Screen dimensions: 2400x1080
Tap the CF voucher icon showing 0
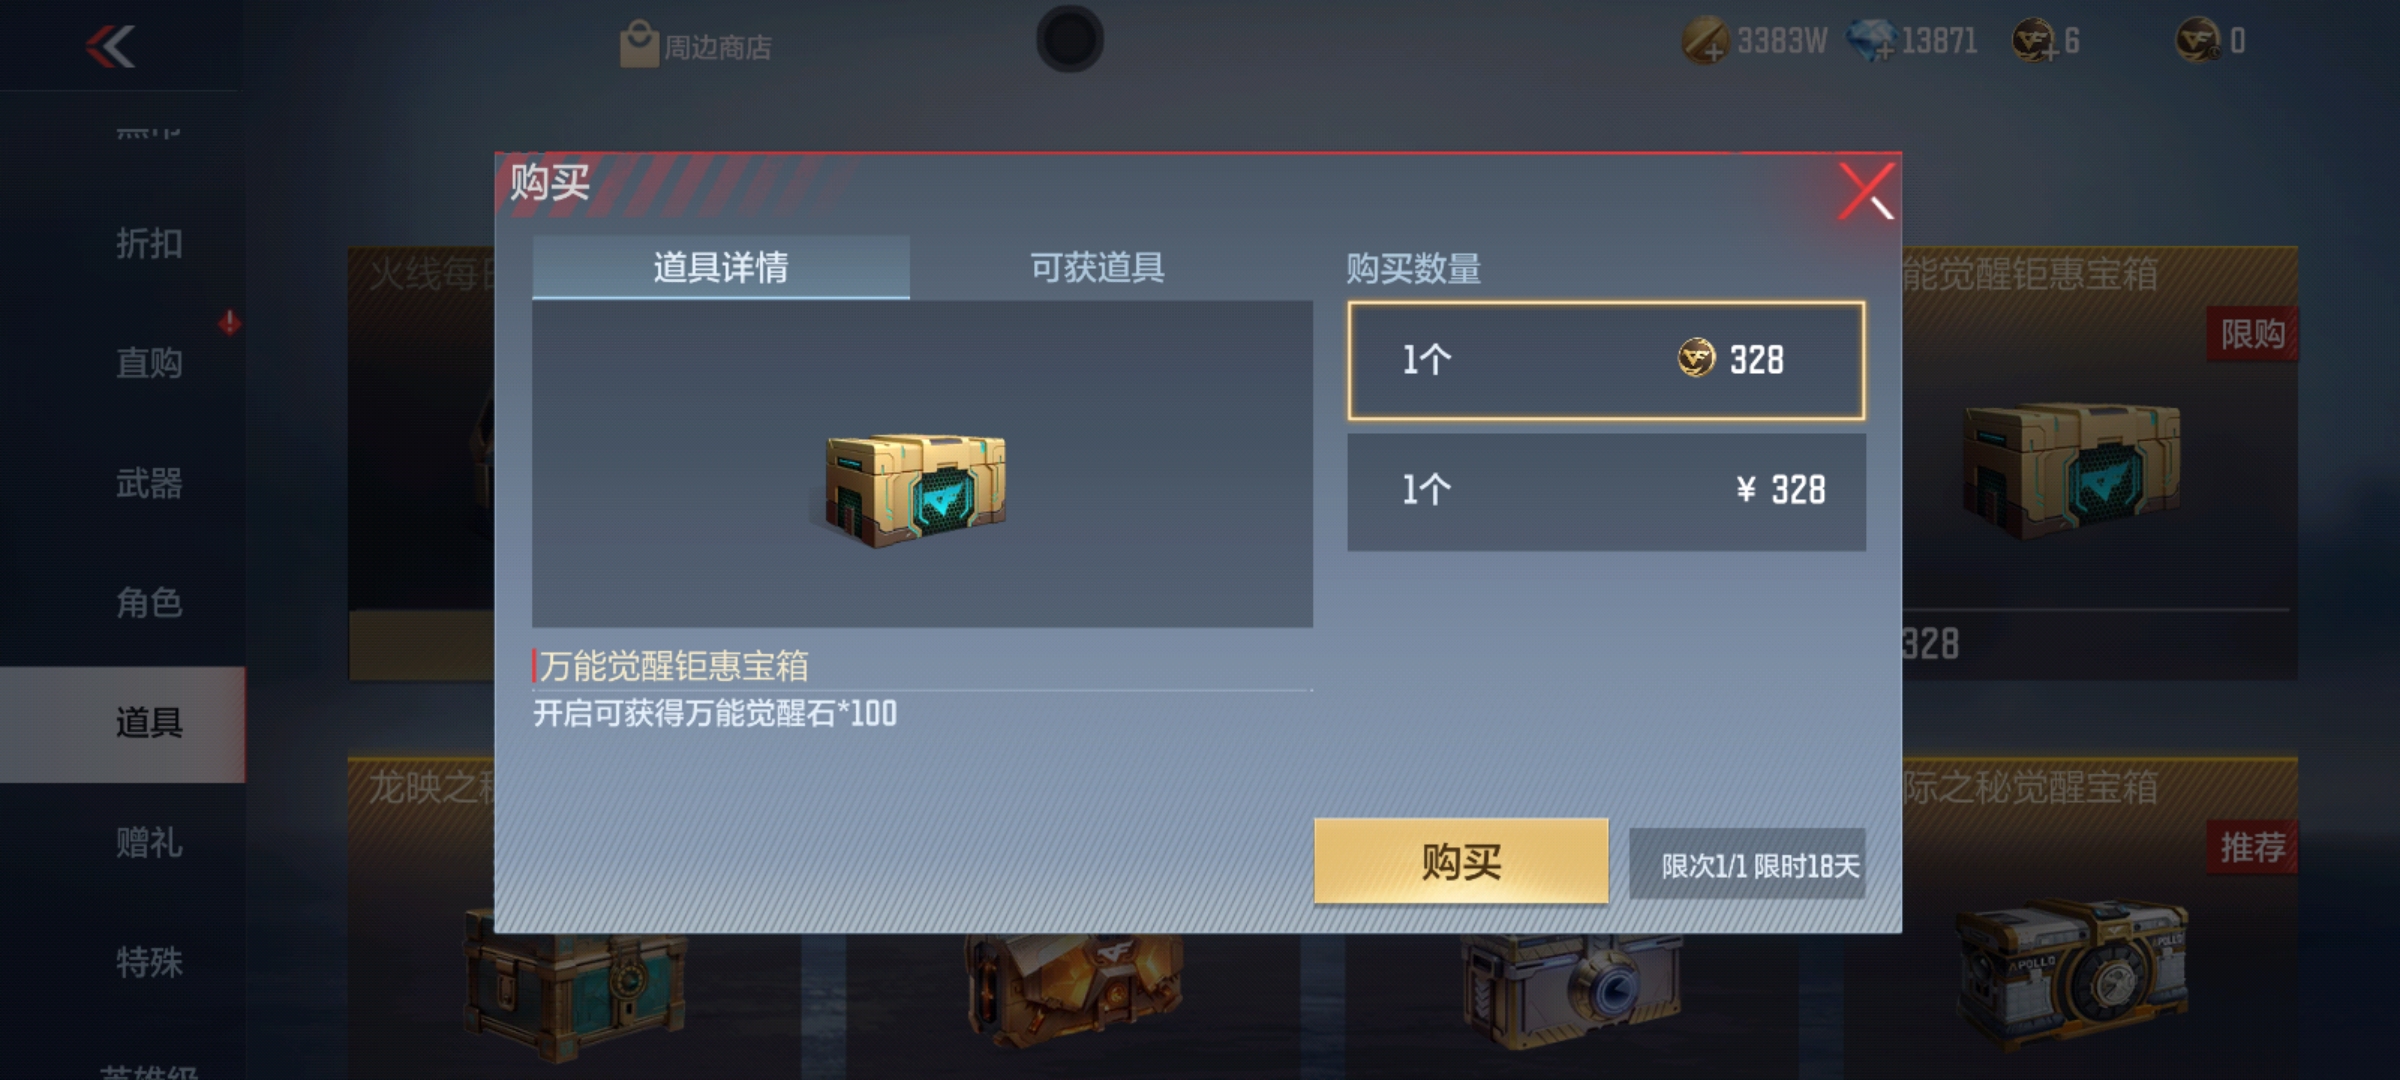pyautogui.click(x=2198, y=40)
